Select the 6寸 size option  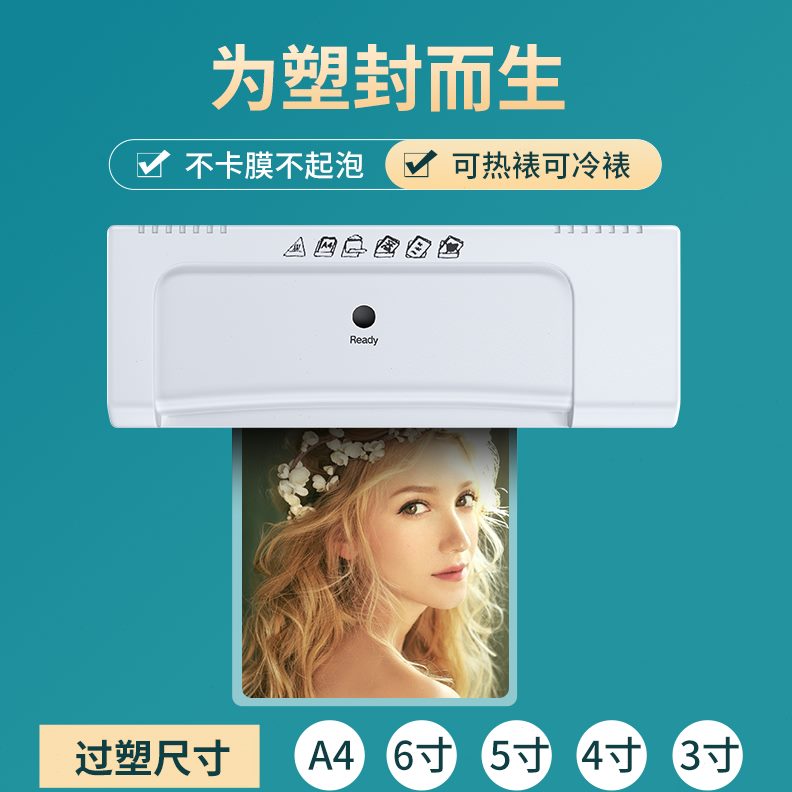[422, 756]
